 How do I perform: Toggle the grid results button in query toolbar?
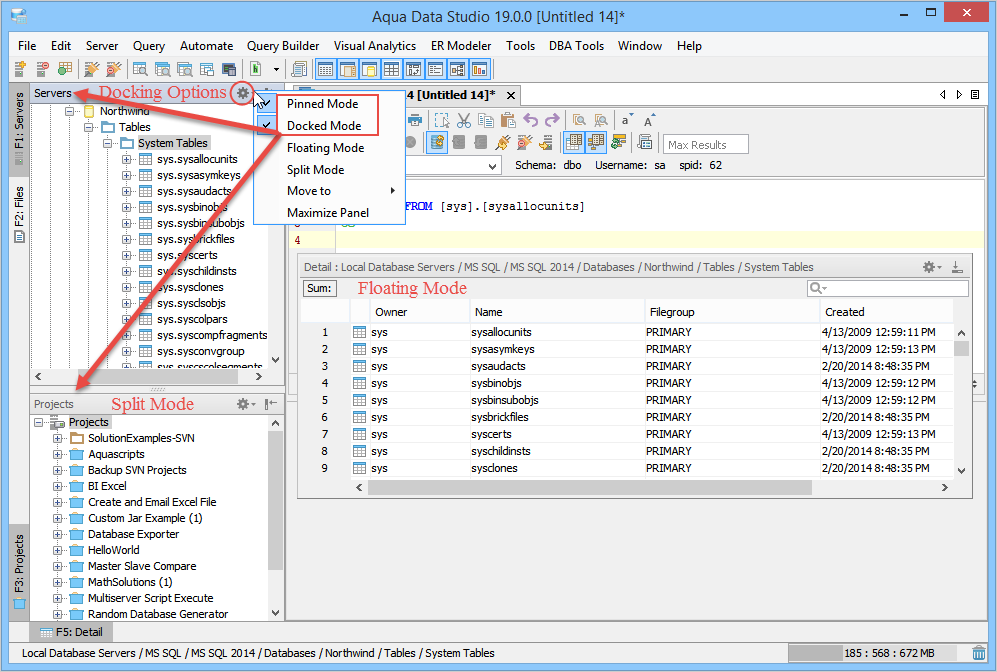(x=574, y=142)
